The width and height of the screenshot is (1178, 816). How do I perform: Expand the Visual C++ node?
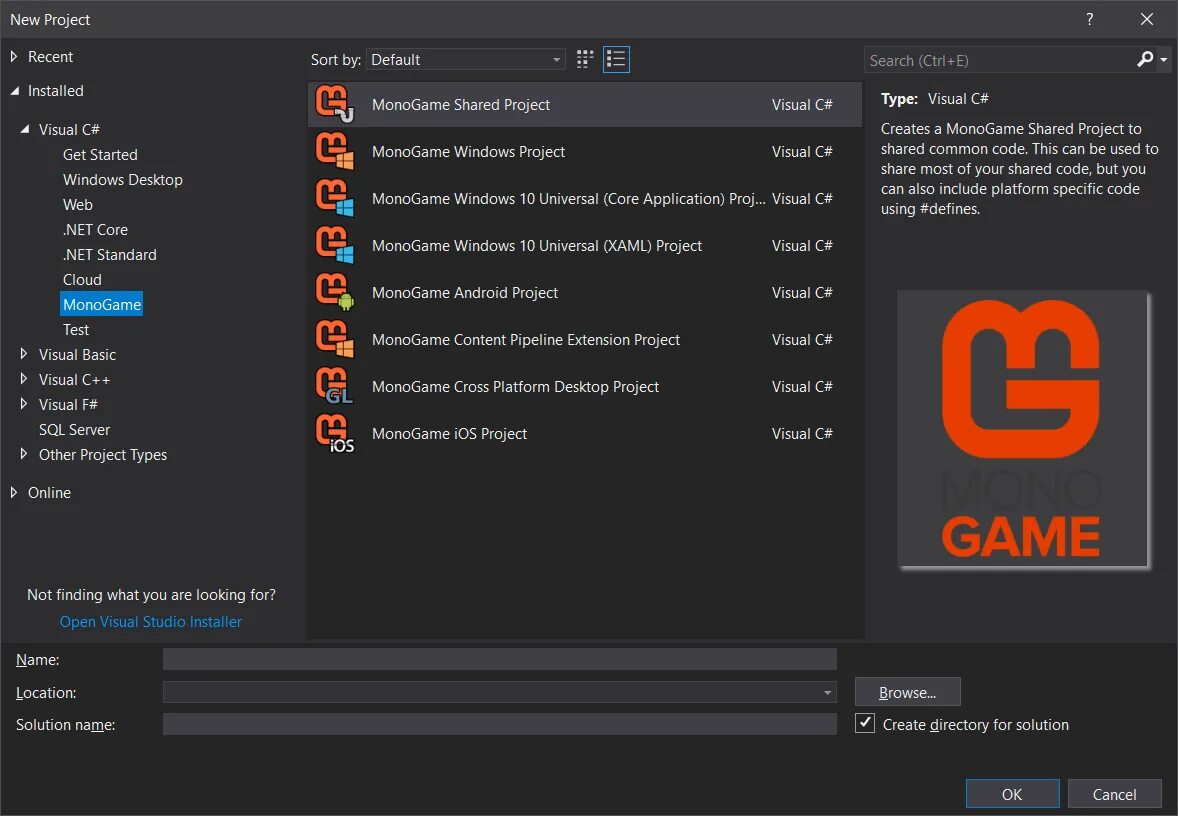23,379
